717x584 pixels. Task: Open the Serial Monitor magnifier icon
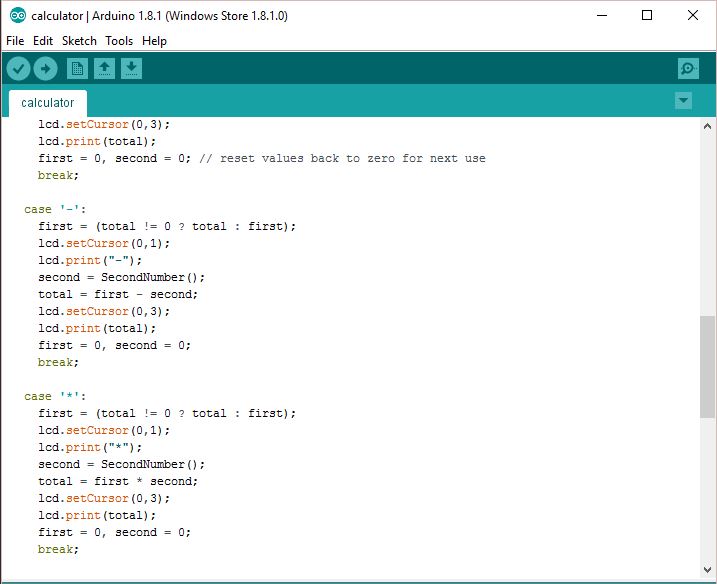click(688, 69)
